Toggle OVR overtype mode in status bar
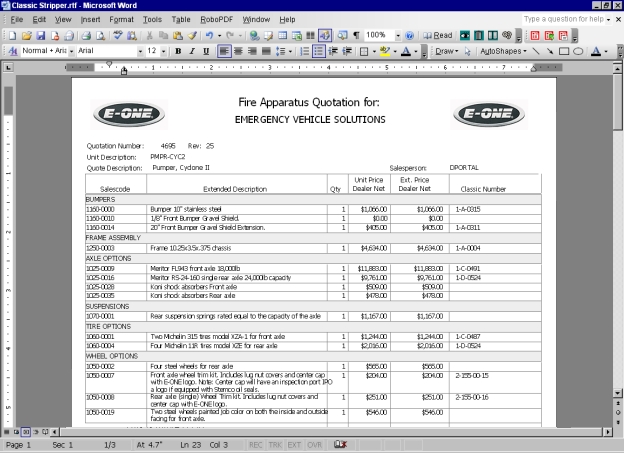 click(x=314, y=445)
